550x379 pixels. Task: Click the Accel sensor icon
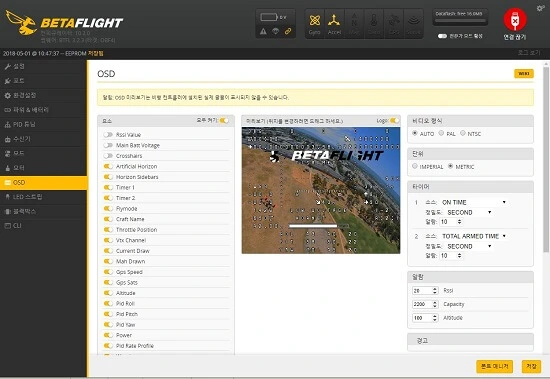click(x=334, y=24)
